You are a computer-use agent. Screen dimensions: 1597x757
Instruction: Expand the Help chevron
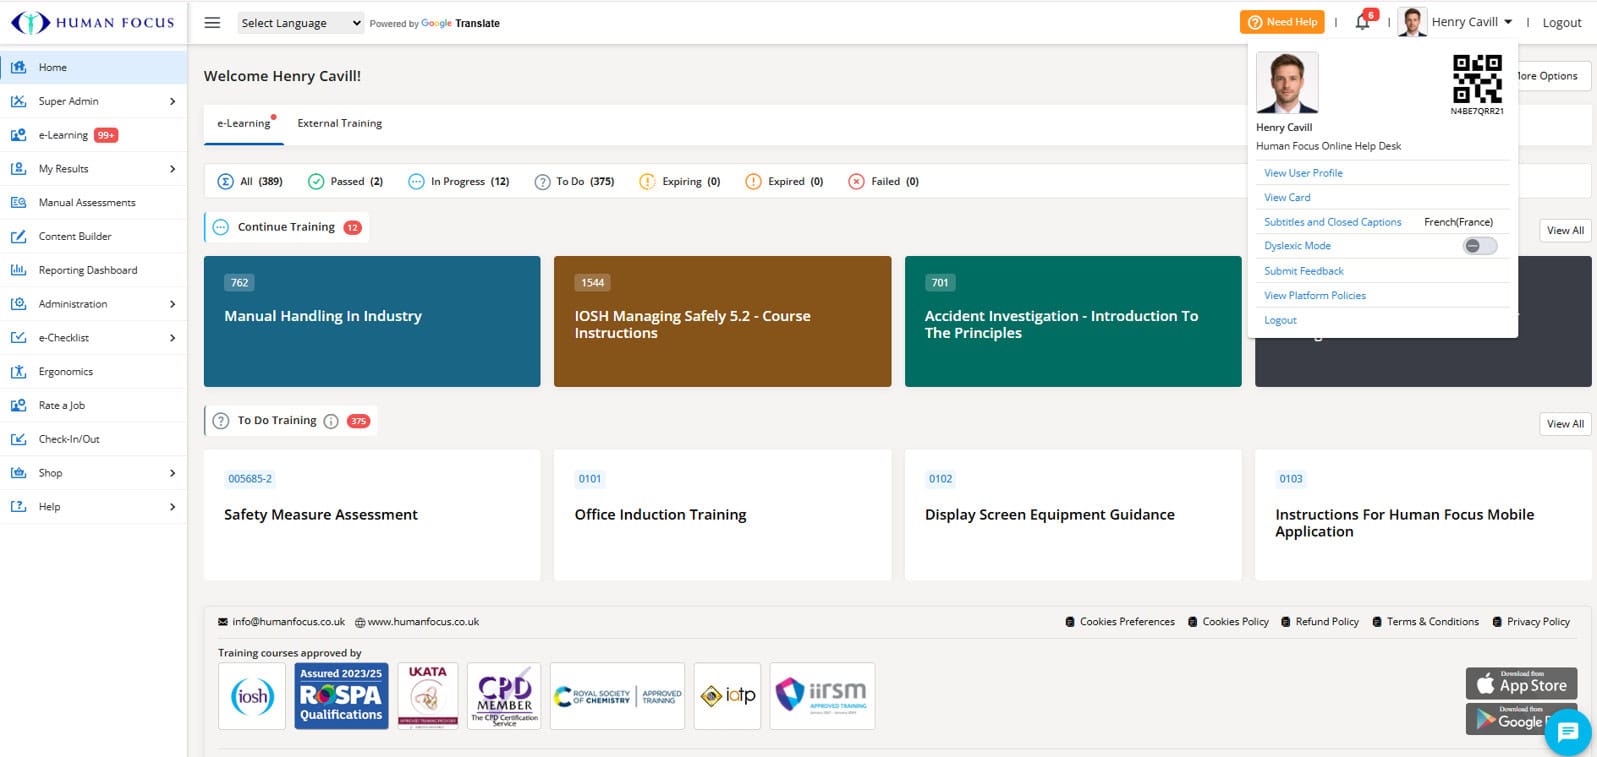(x=172, y=507)
